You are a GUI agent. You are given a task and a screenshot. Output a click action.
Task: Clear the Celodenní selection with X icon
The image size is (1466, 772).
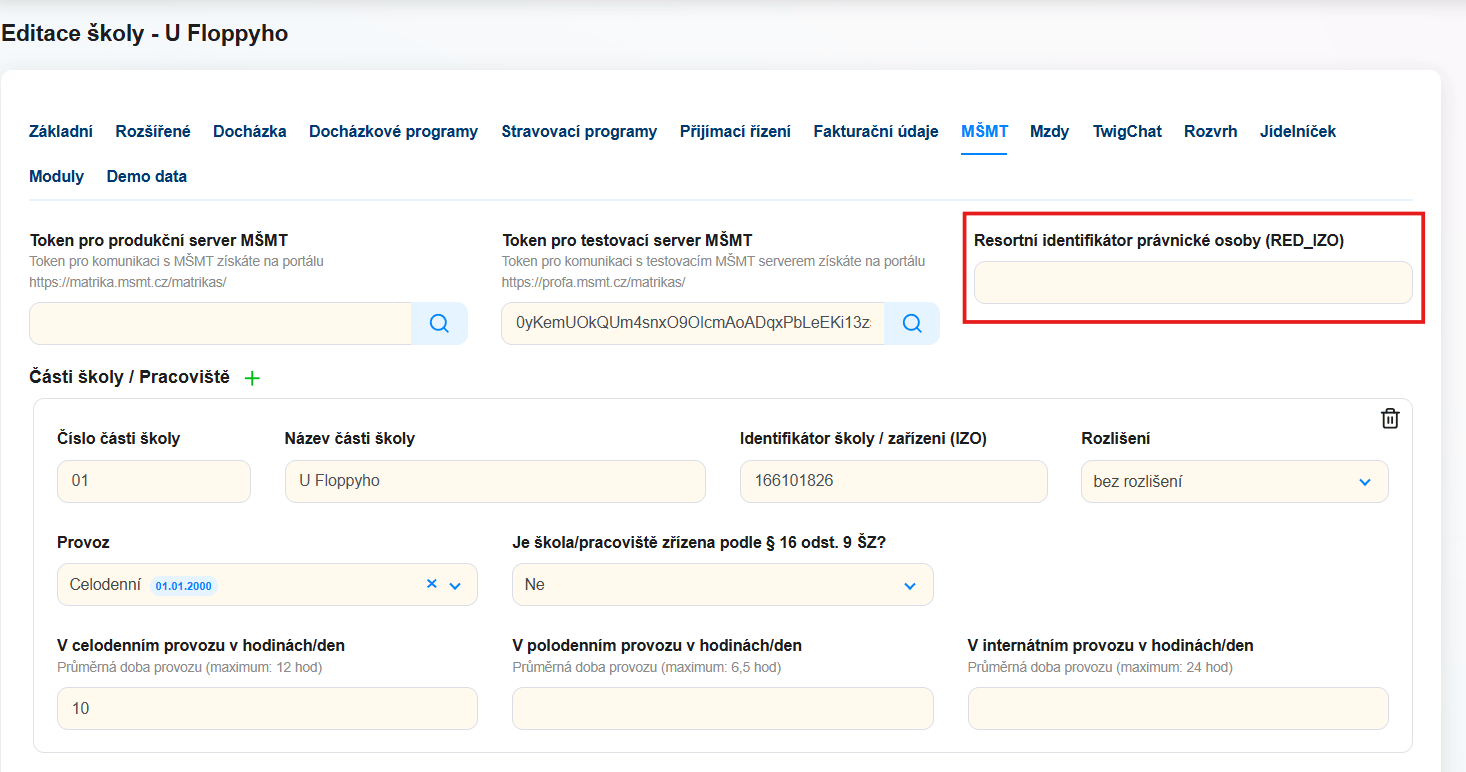tap(432, 584)
